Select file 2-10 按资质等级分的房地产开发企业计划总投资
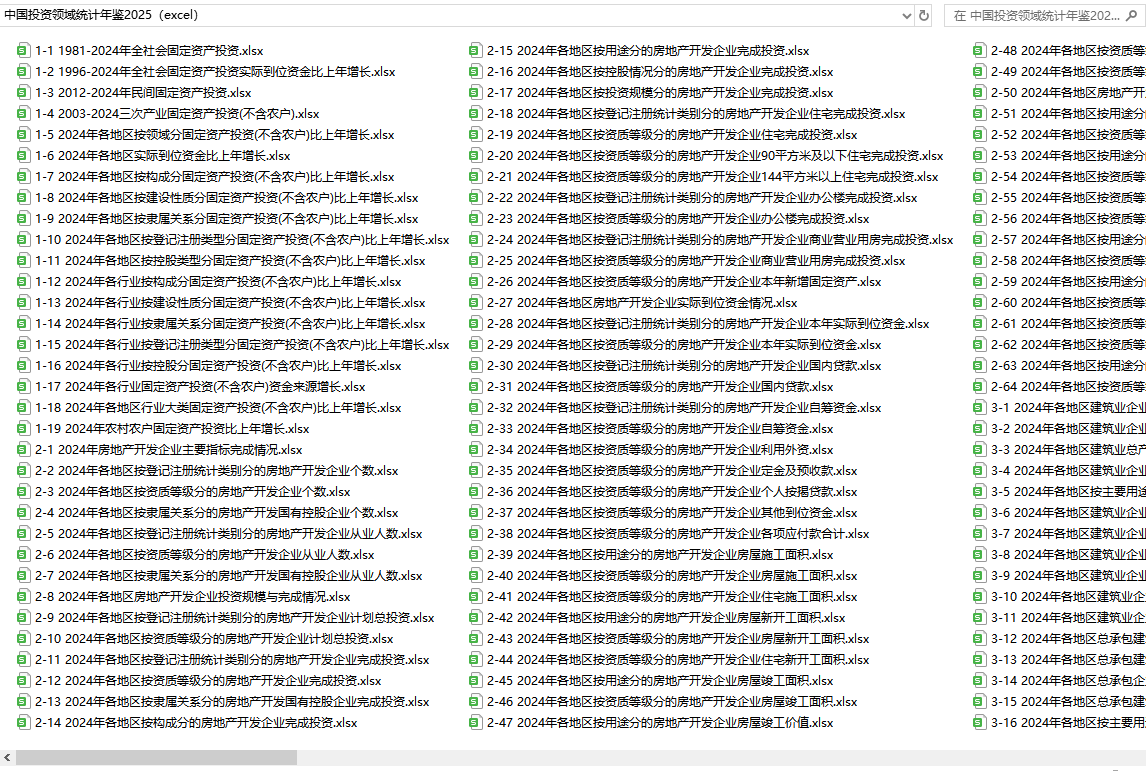The image size is (1146, 771). (x=214, y=638)
